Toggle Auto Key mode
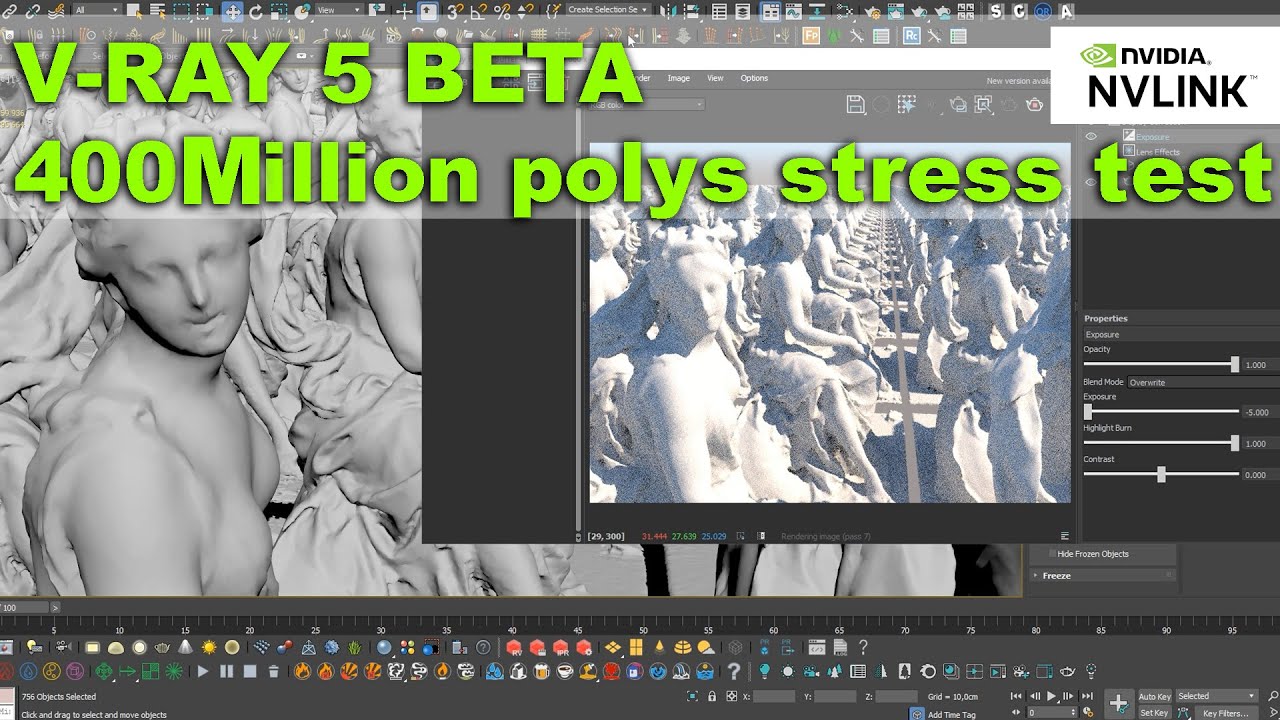Viewport: 1280px width, 720px height. click(1154, 696)
